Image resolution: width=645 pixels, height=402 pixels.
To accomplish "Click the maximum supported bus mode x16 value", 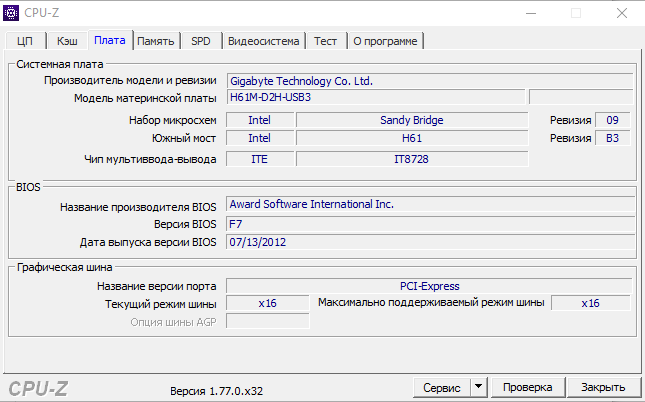I will pos(590,303).
